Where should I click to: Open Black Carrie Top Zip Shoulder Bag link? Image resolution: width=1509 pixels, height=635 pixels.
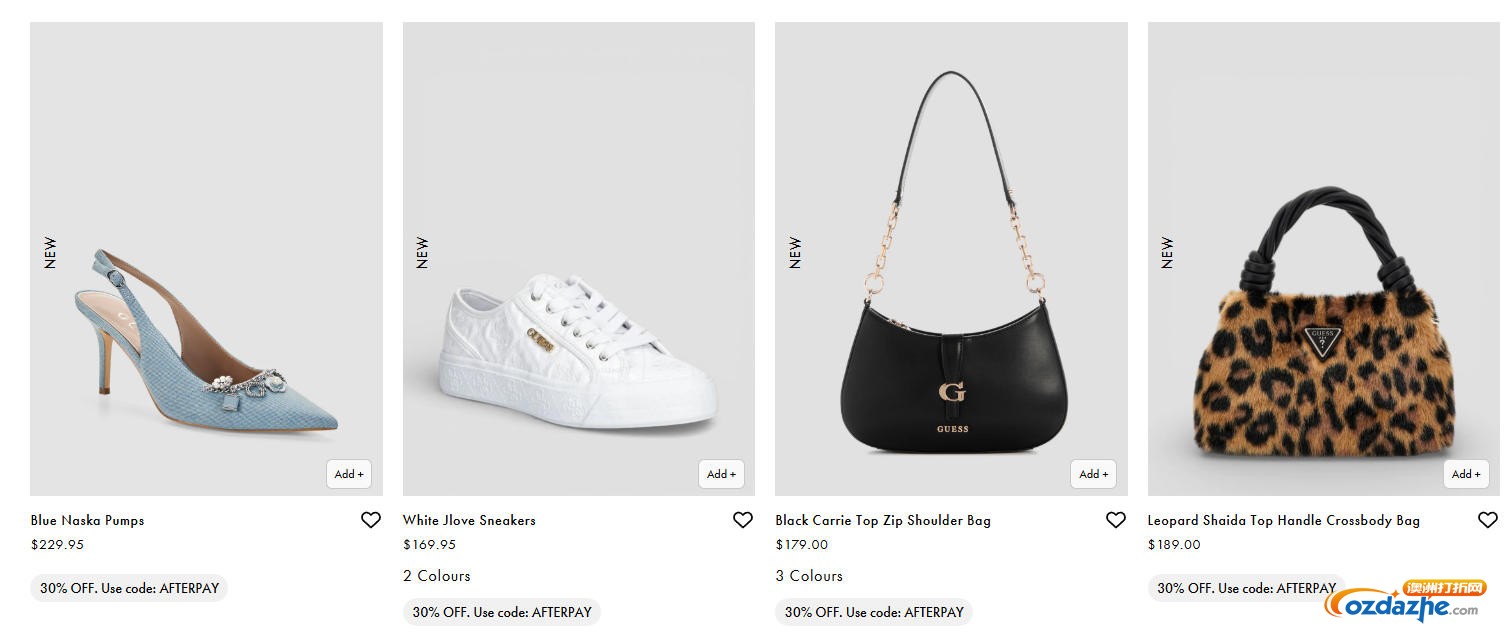(883, 520)
